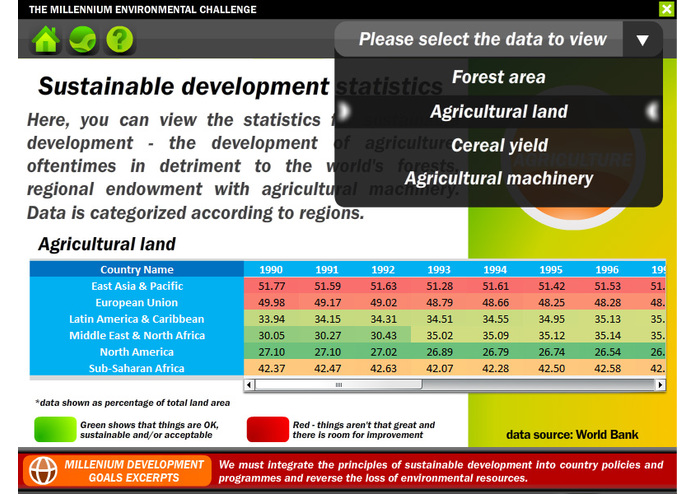Click the 33.94 cell for Latin America
Screen dimensions: 695x494
click(x=272, y=319)
